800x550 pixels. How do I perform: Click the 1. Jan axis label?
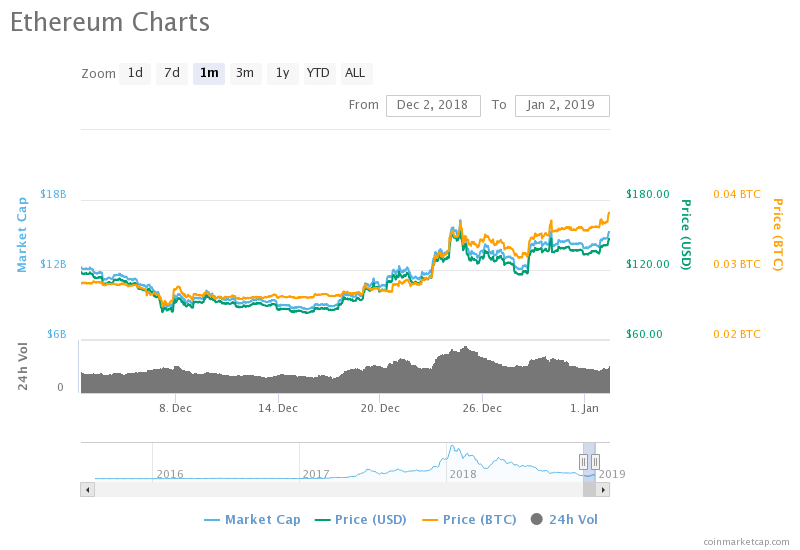coord(584,409)
